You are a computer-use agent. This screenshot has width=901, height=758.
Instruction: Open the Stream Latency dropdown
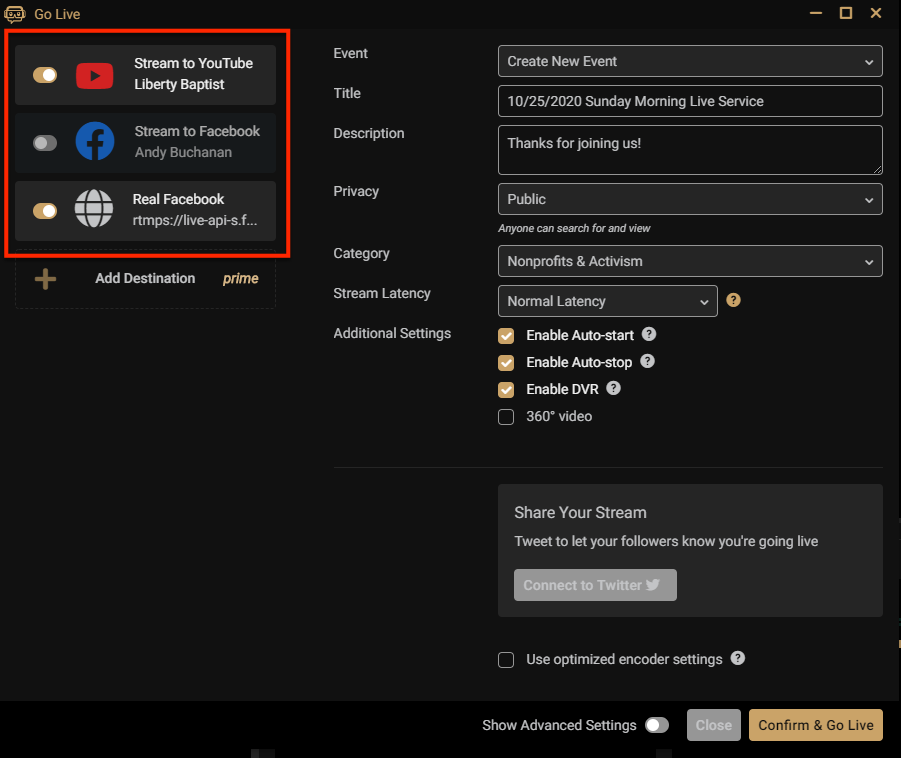(607, 301)
